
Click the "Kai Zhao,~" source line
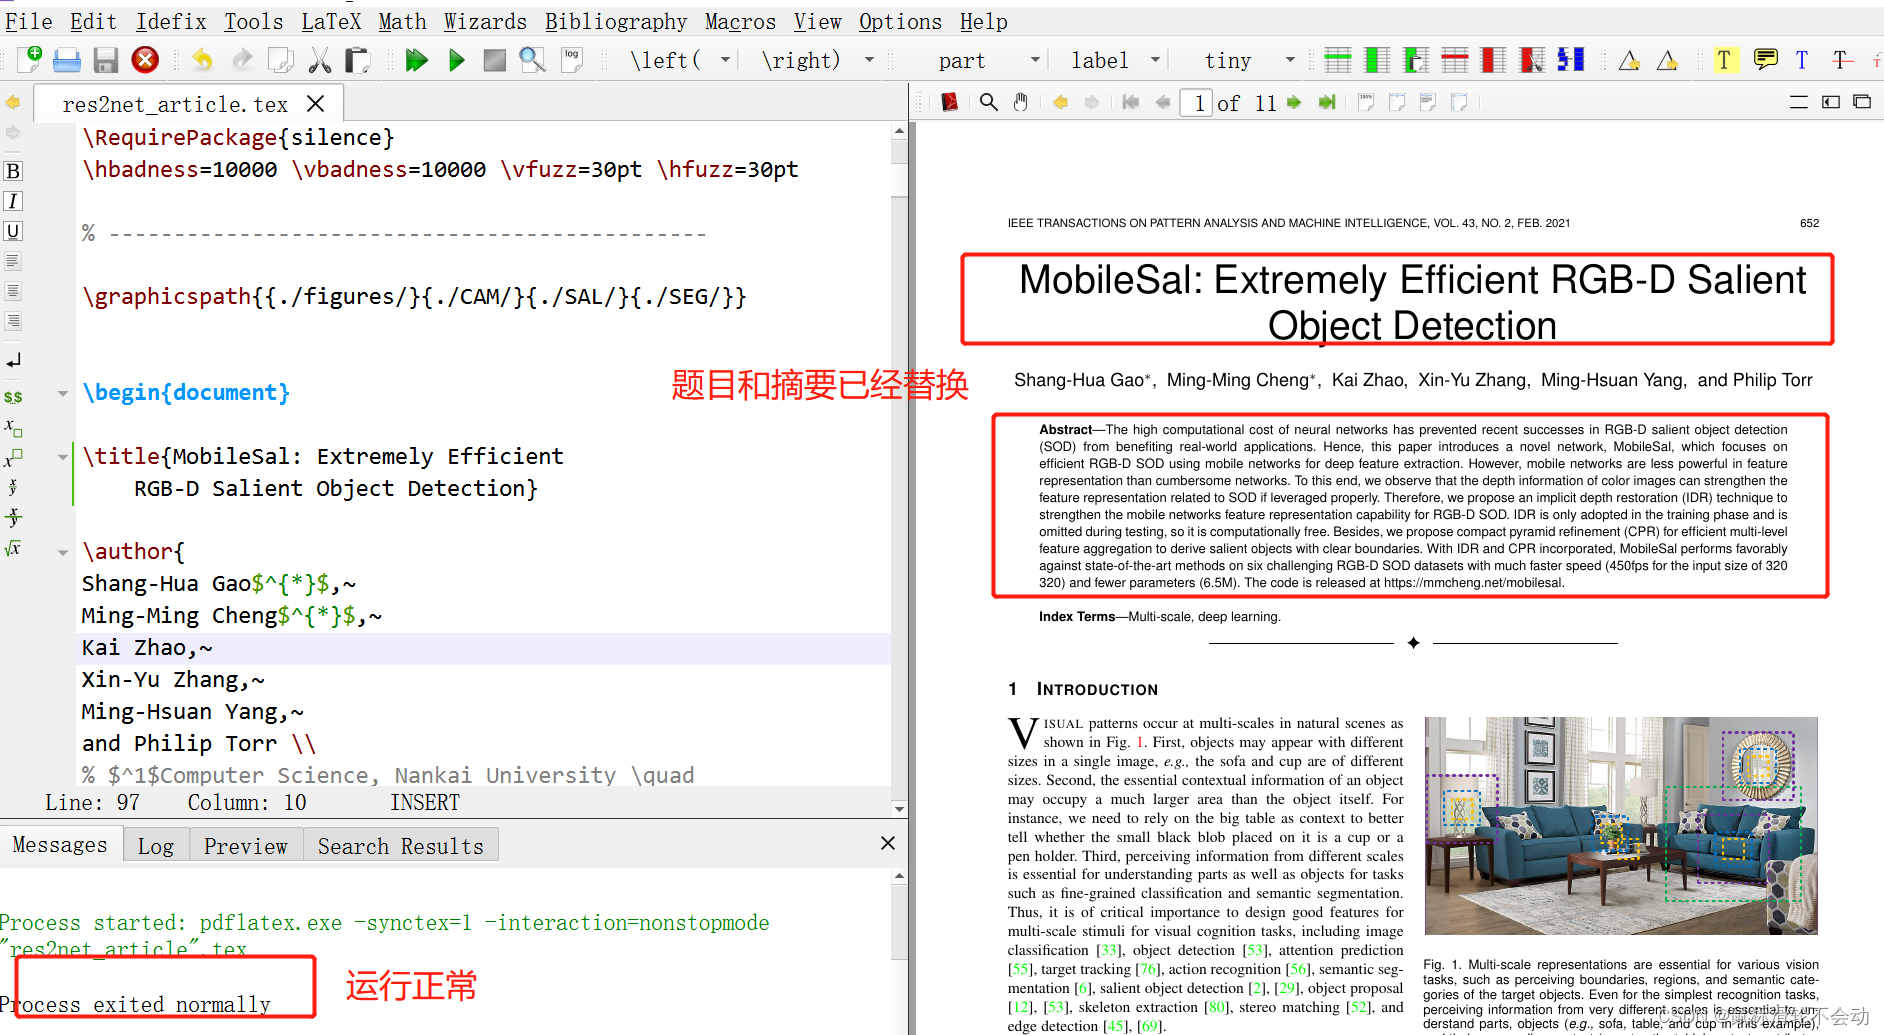coord(147,648)
